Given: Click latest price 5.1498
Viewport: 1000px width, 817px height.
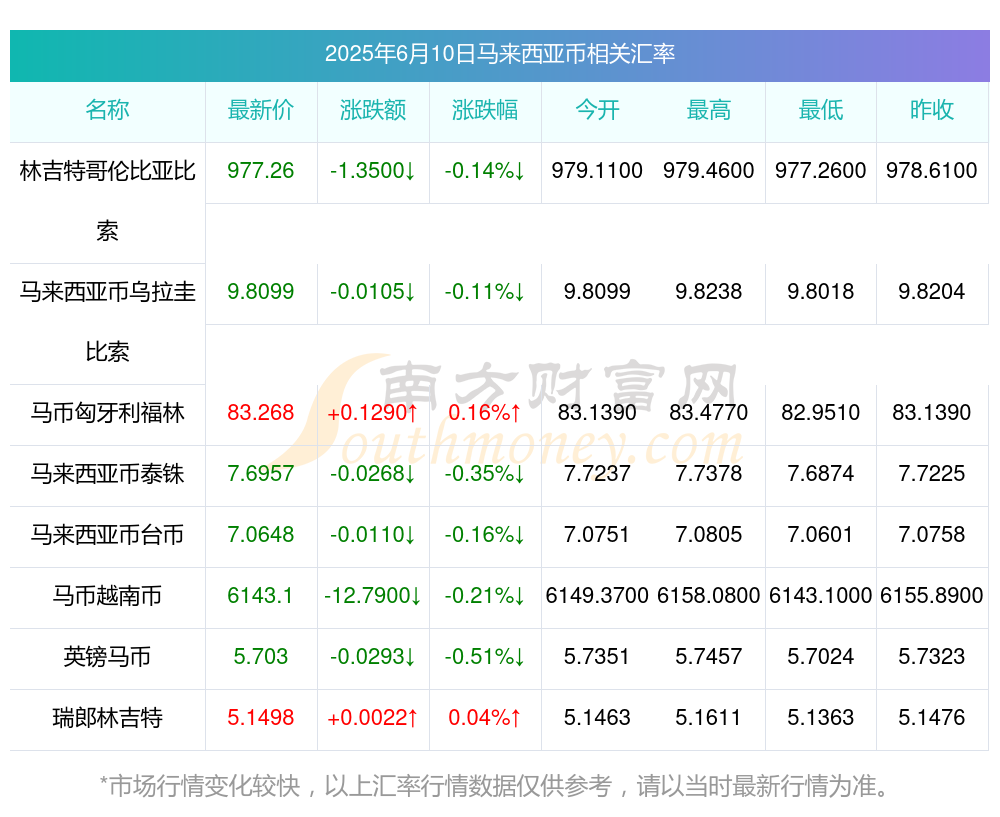Looking at the screenshot, I should pyautogui.click(x=261, y=718).
